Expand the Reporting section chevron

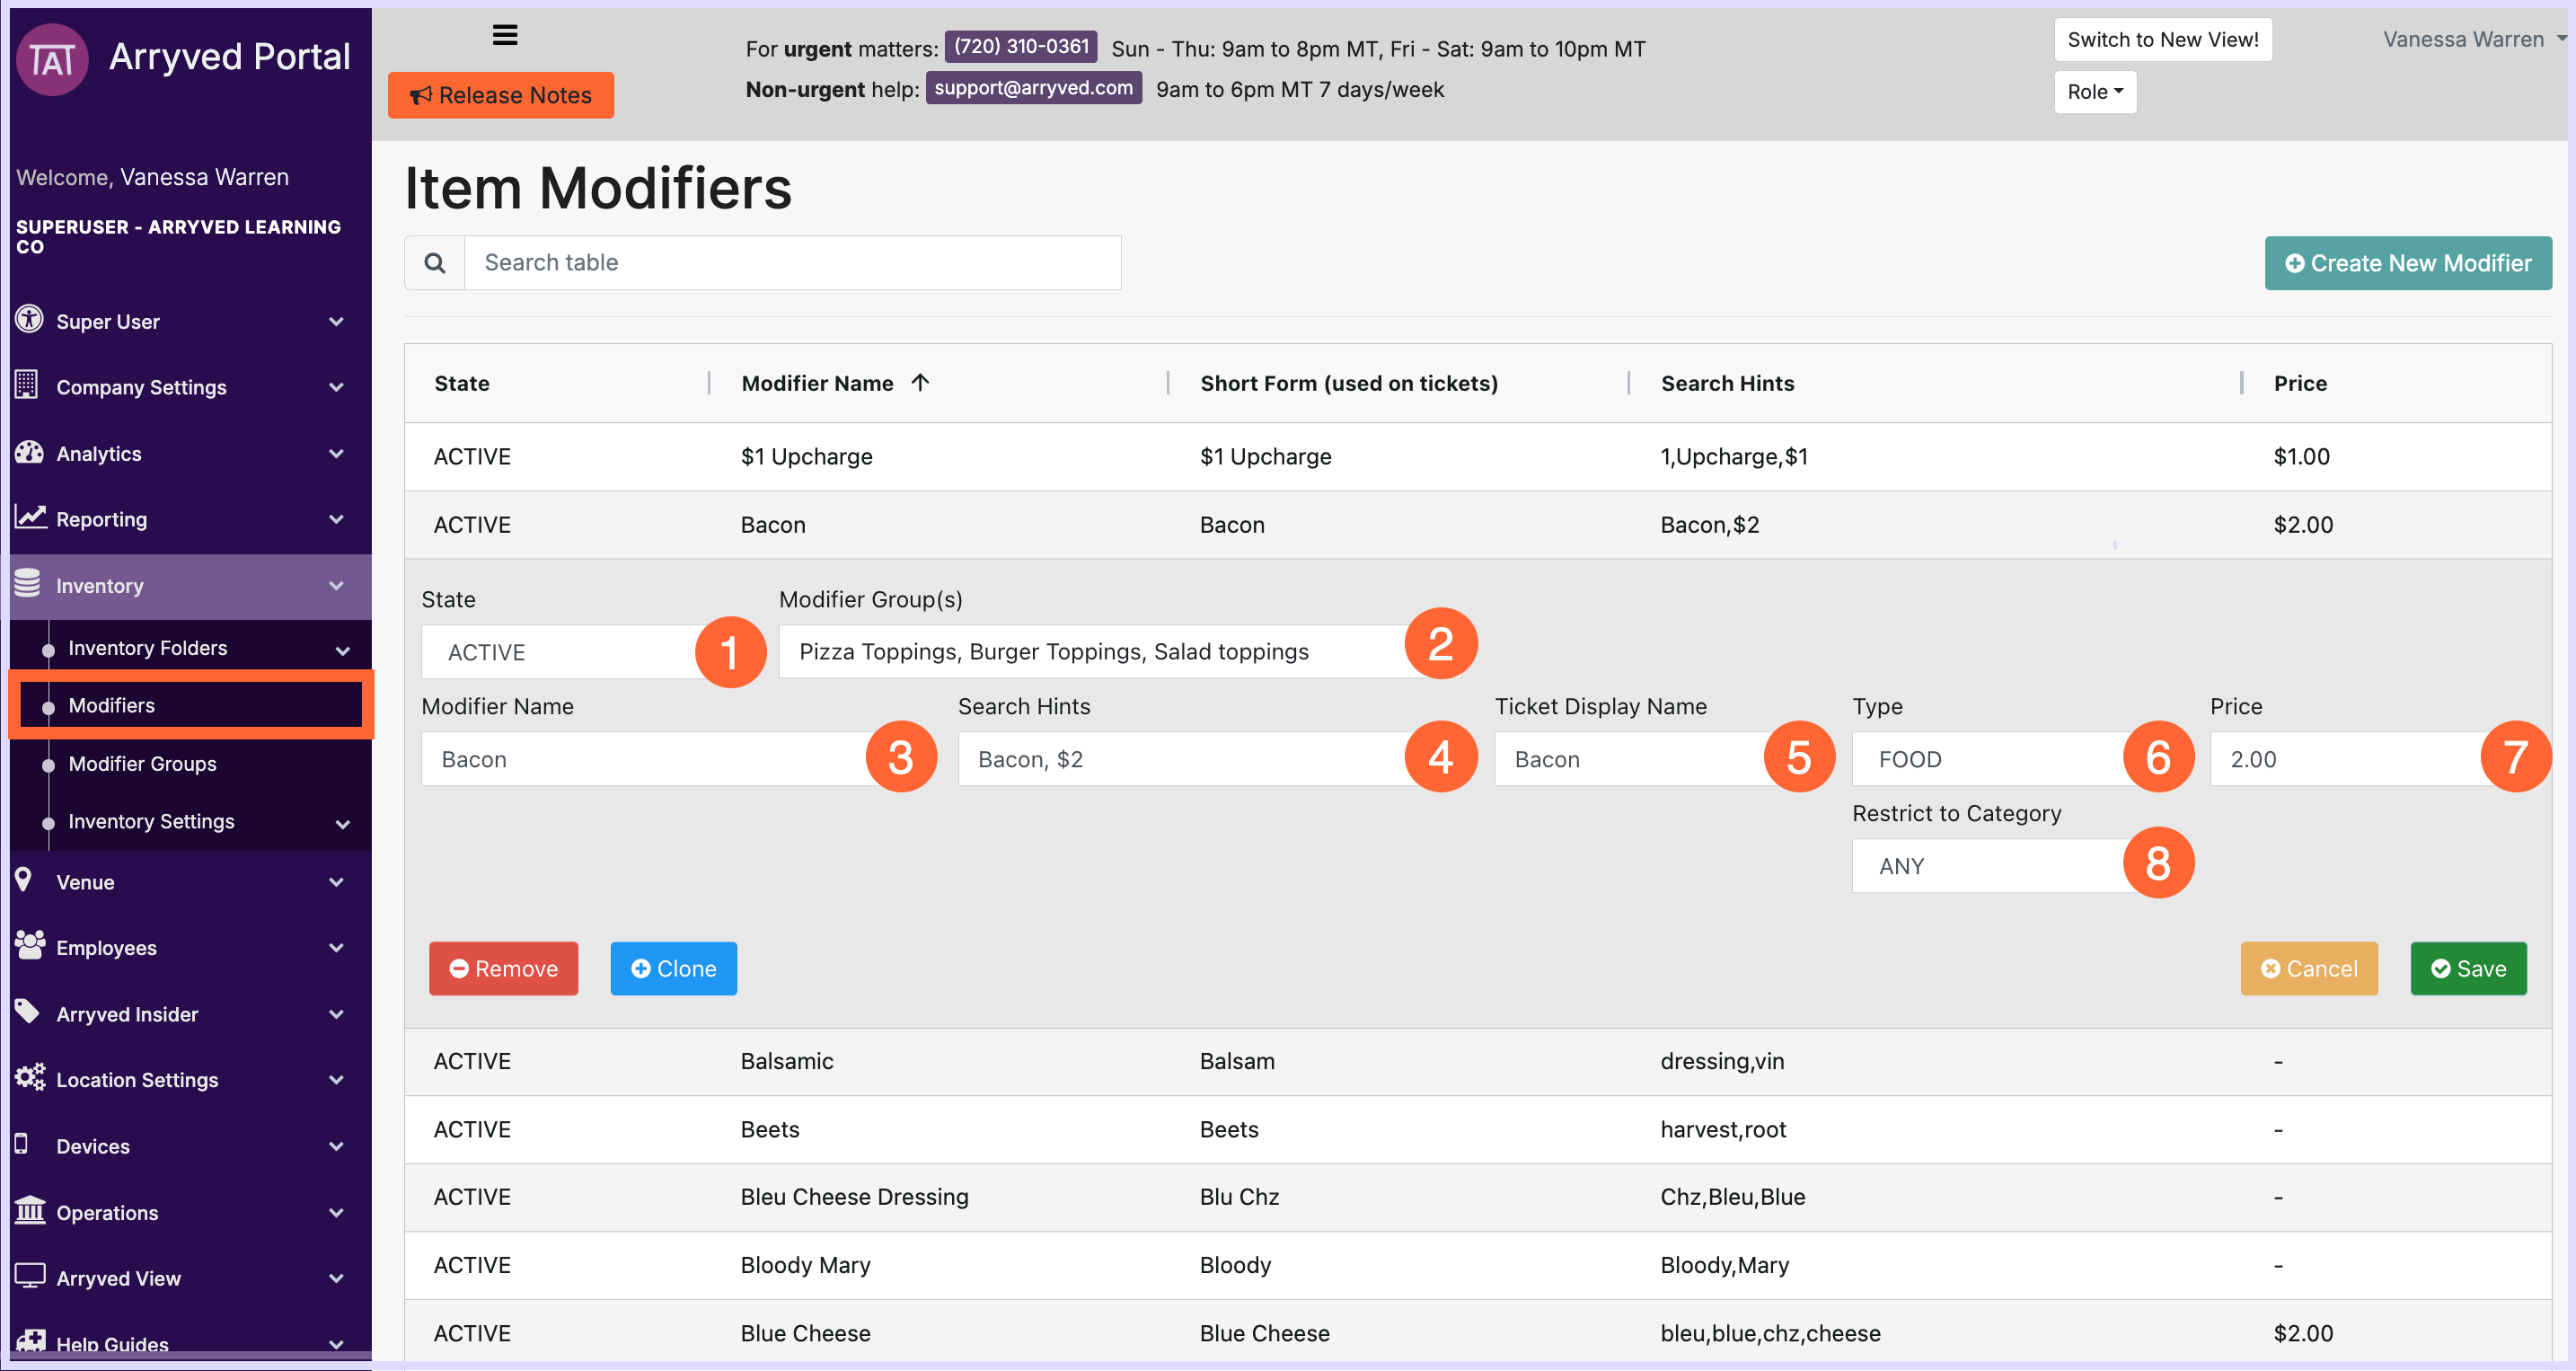337,520
